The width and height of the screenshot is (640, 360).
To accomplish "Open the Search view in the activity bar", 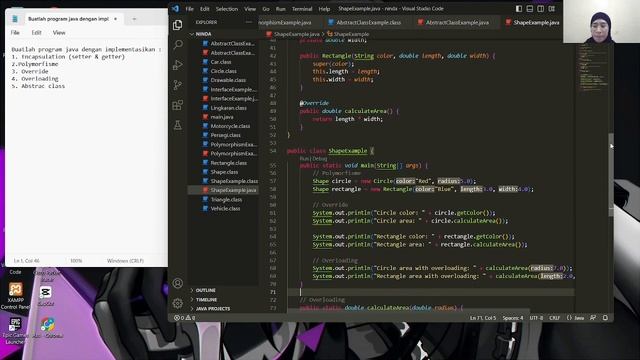I will tap(178, 44).
